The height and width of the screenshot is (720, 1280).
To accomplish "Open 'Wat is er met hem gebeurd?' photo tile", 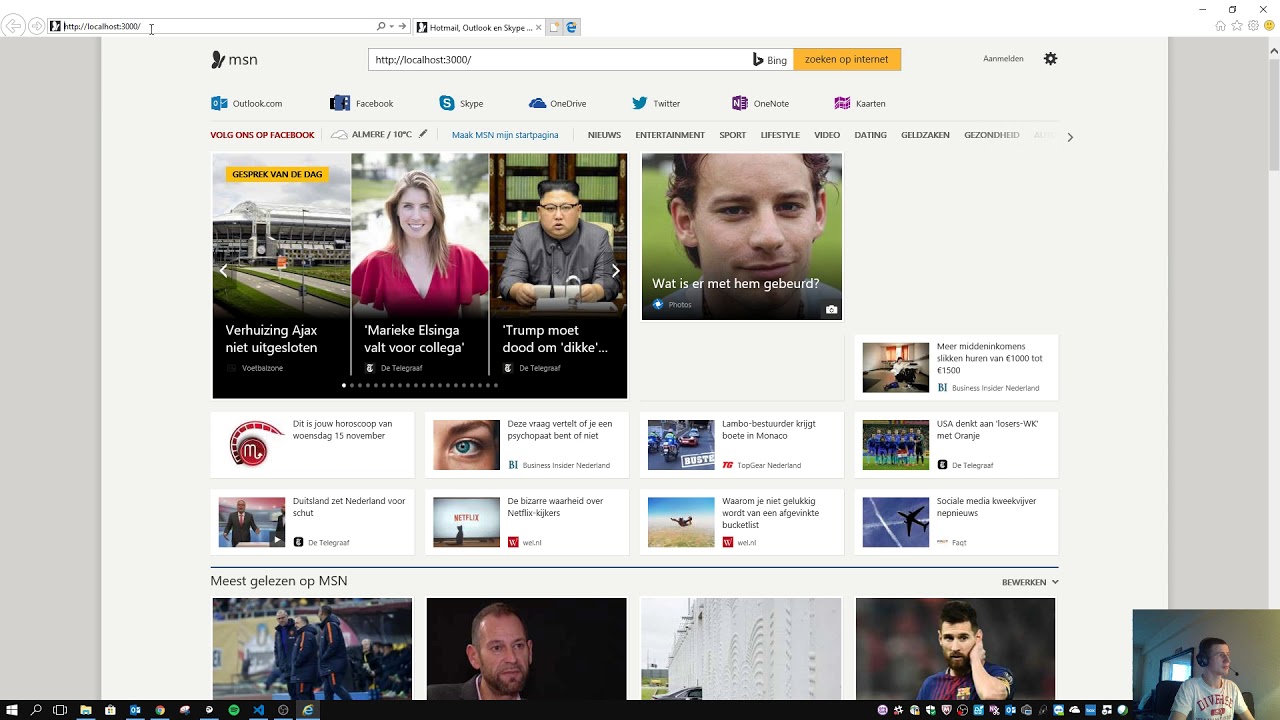I will point(741,237).
